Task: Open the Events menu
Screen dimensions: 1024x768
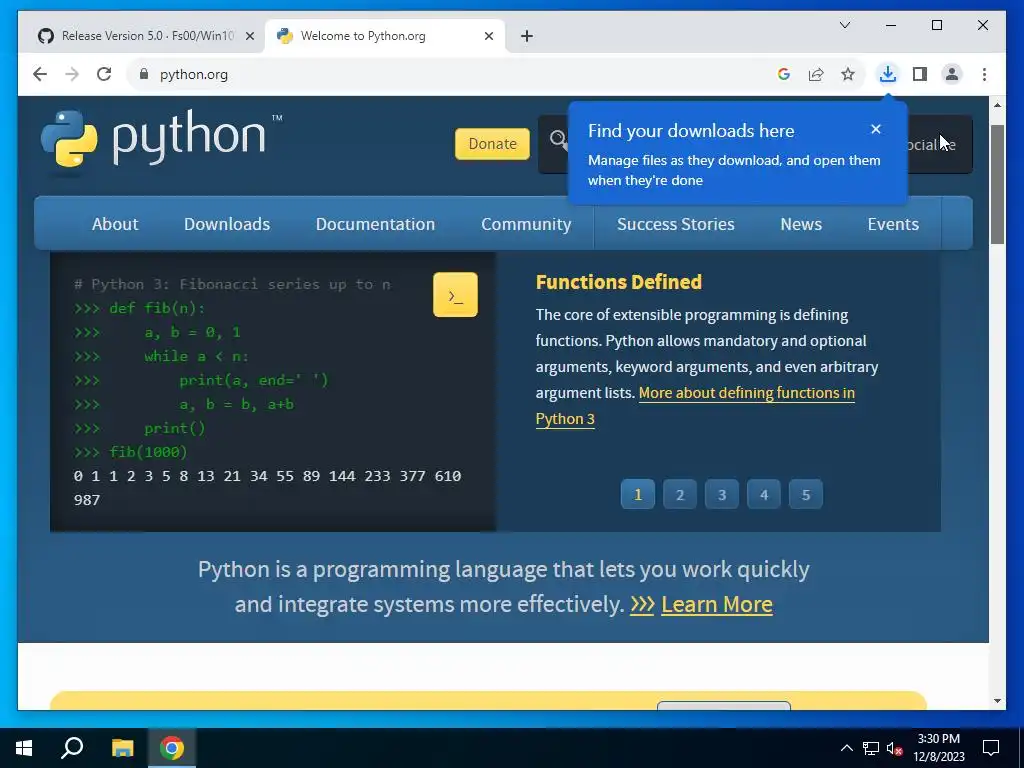Action: click(893, 224)
